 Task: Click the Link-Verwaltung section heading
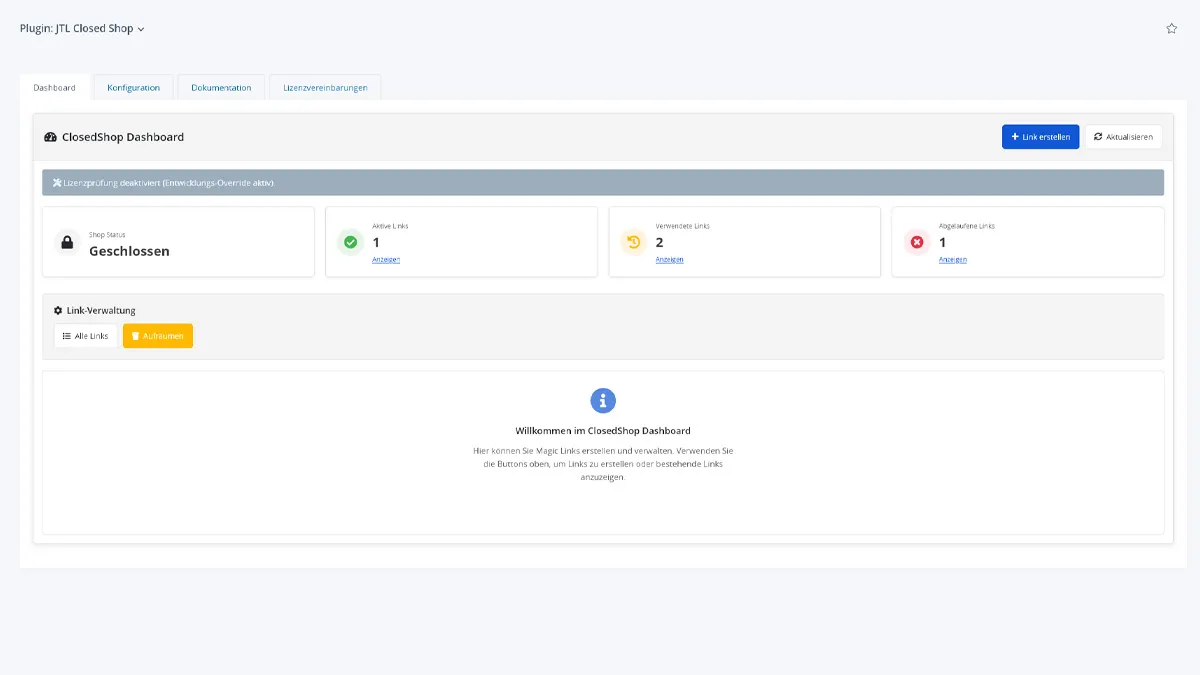click(x=101, y=310)
